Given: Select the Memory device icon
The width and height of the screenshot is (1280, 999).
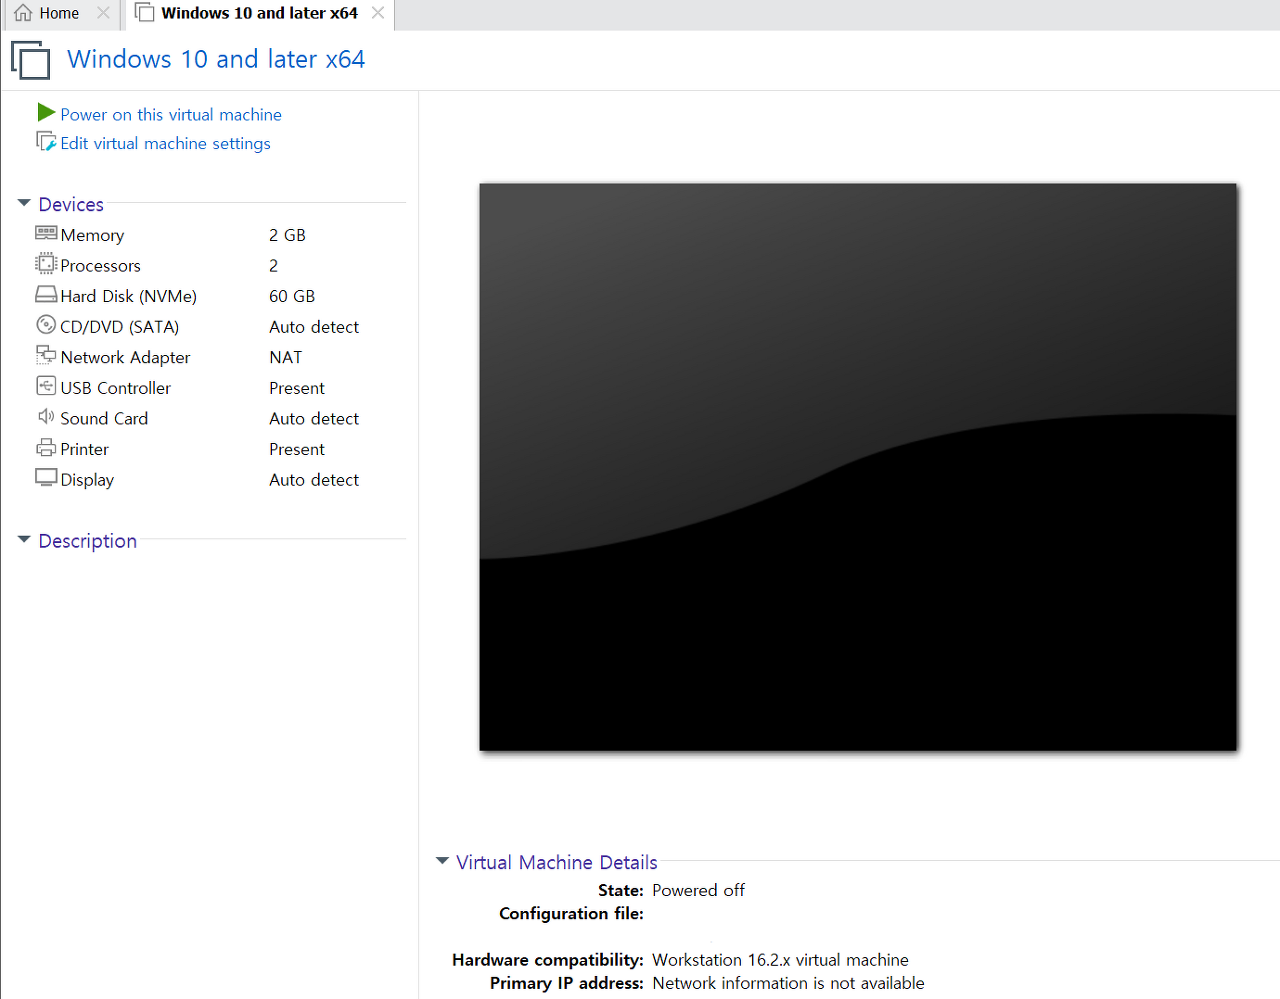Looking at the screenshot, I should coord(46,233).
